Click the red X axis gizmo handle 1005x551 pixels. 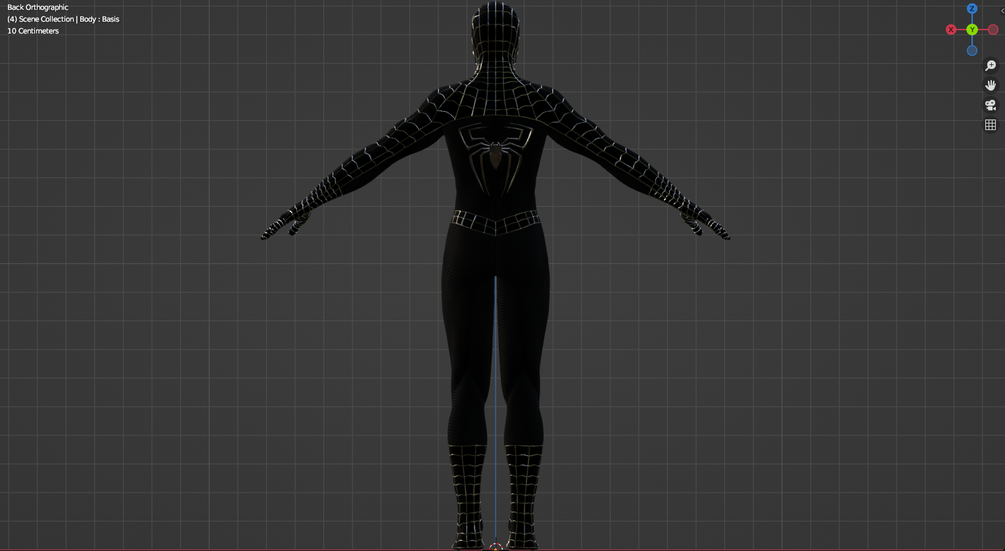point(951,29)
